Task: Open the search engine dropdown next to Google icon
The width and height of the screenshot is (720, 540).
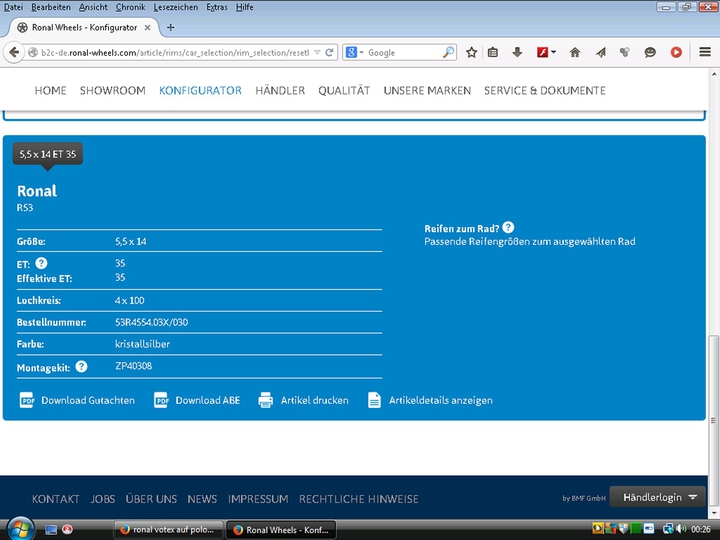Action: tap(362, 52)
